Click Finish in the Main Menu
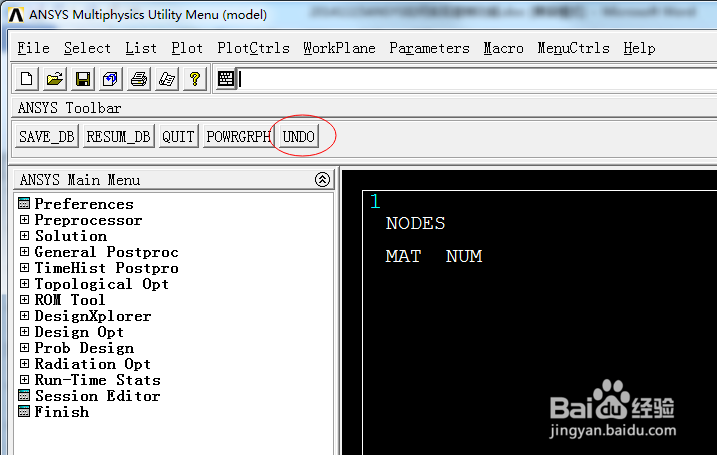 coord(62,412)
